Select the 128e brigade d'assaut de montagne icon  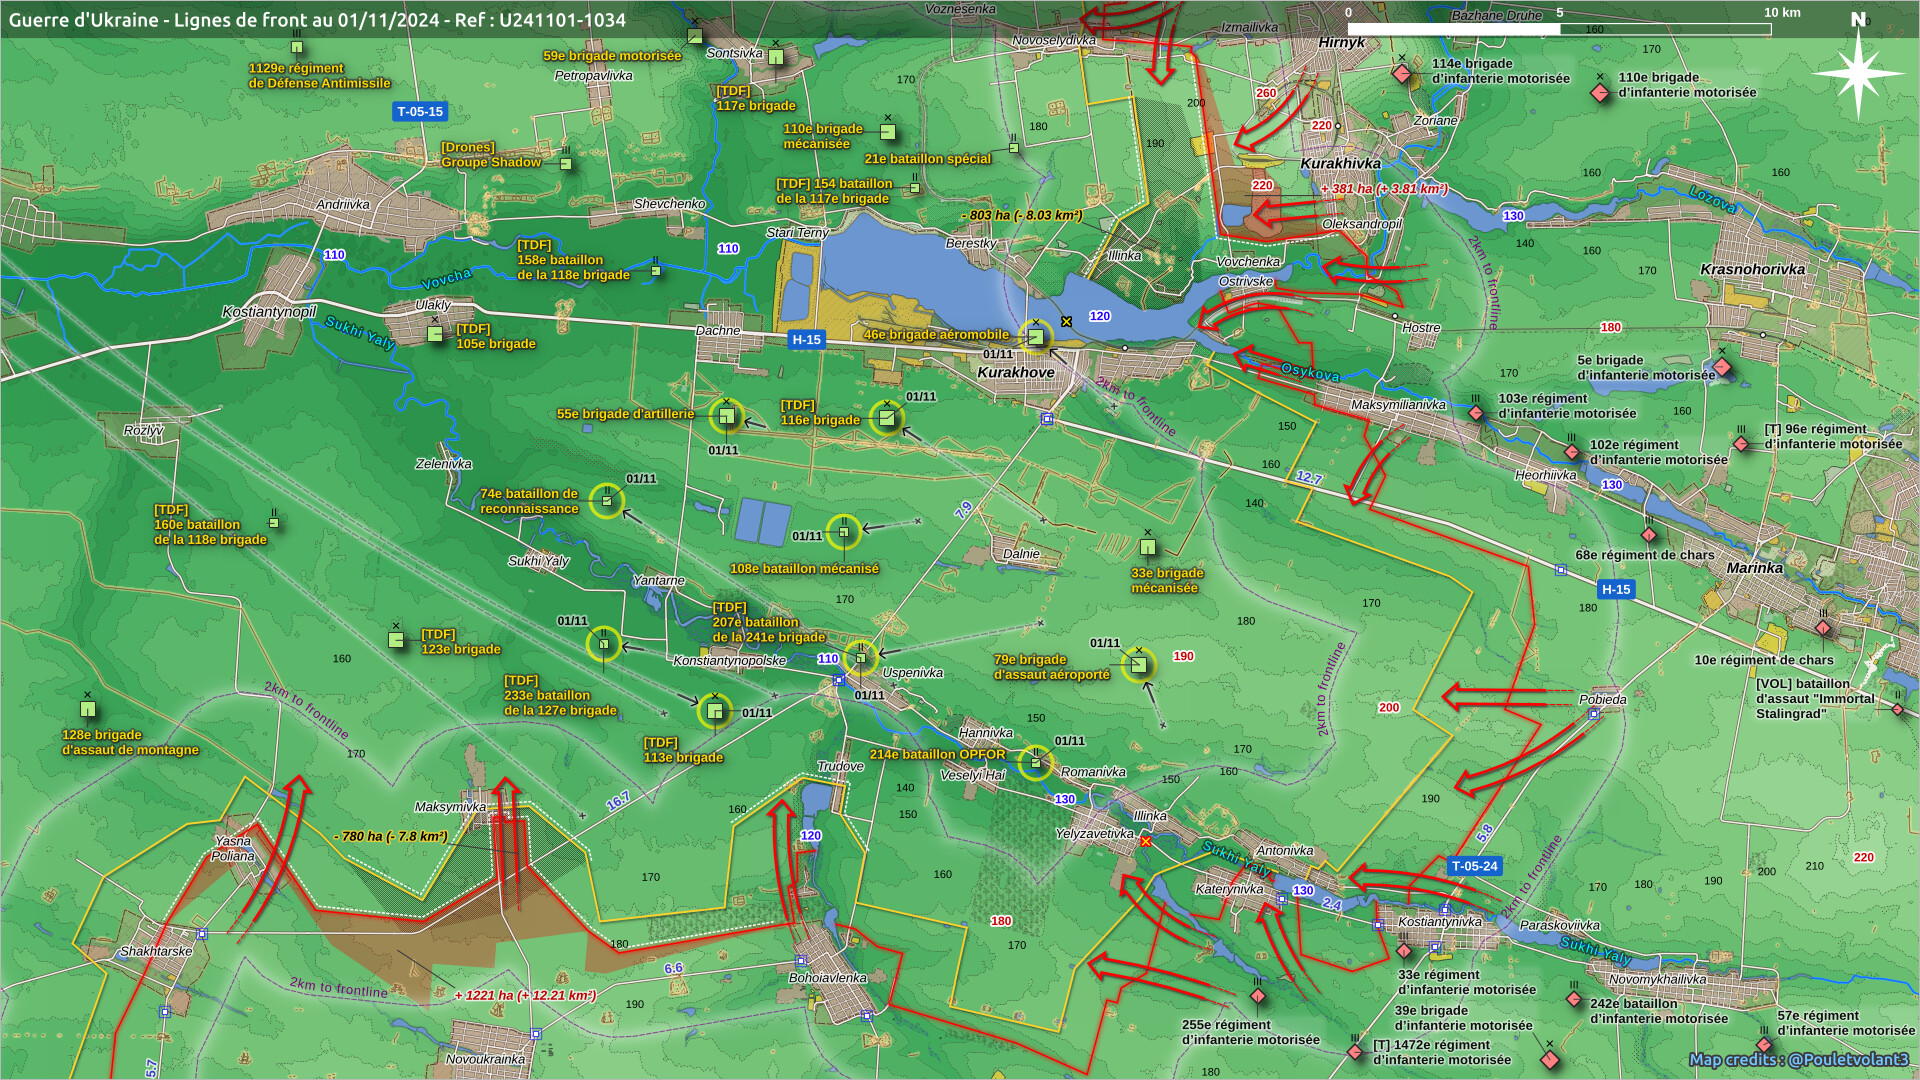(88, 710)
